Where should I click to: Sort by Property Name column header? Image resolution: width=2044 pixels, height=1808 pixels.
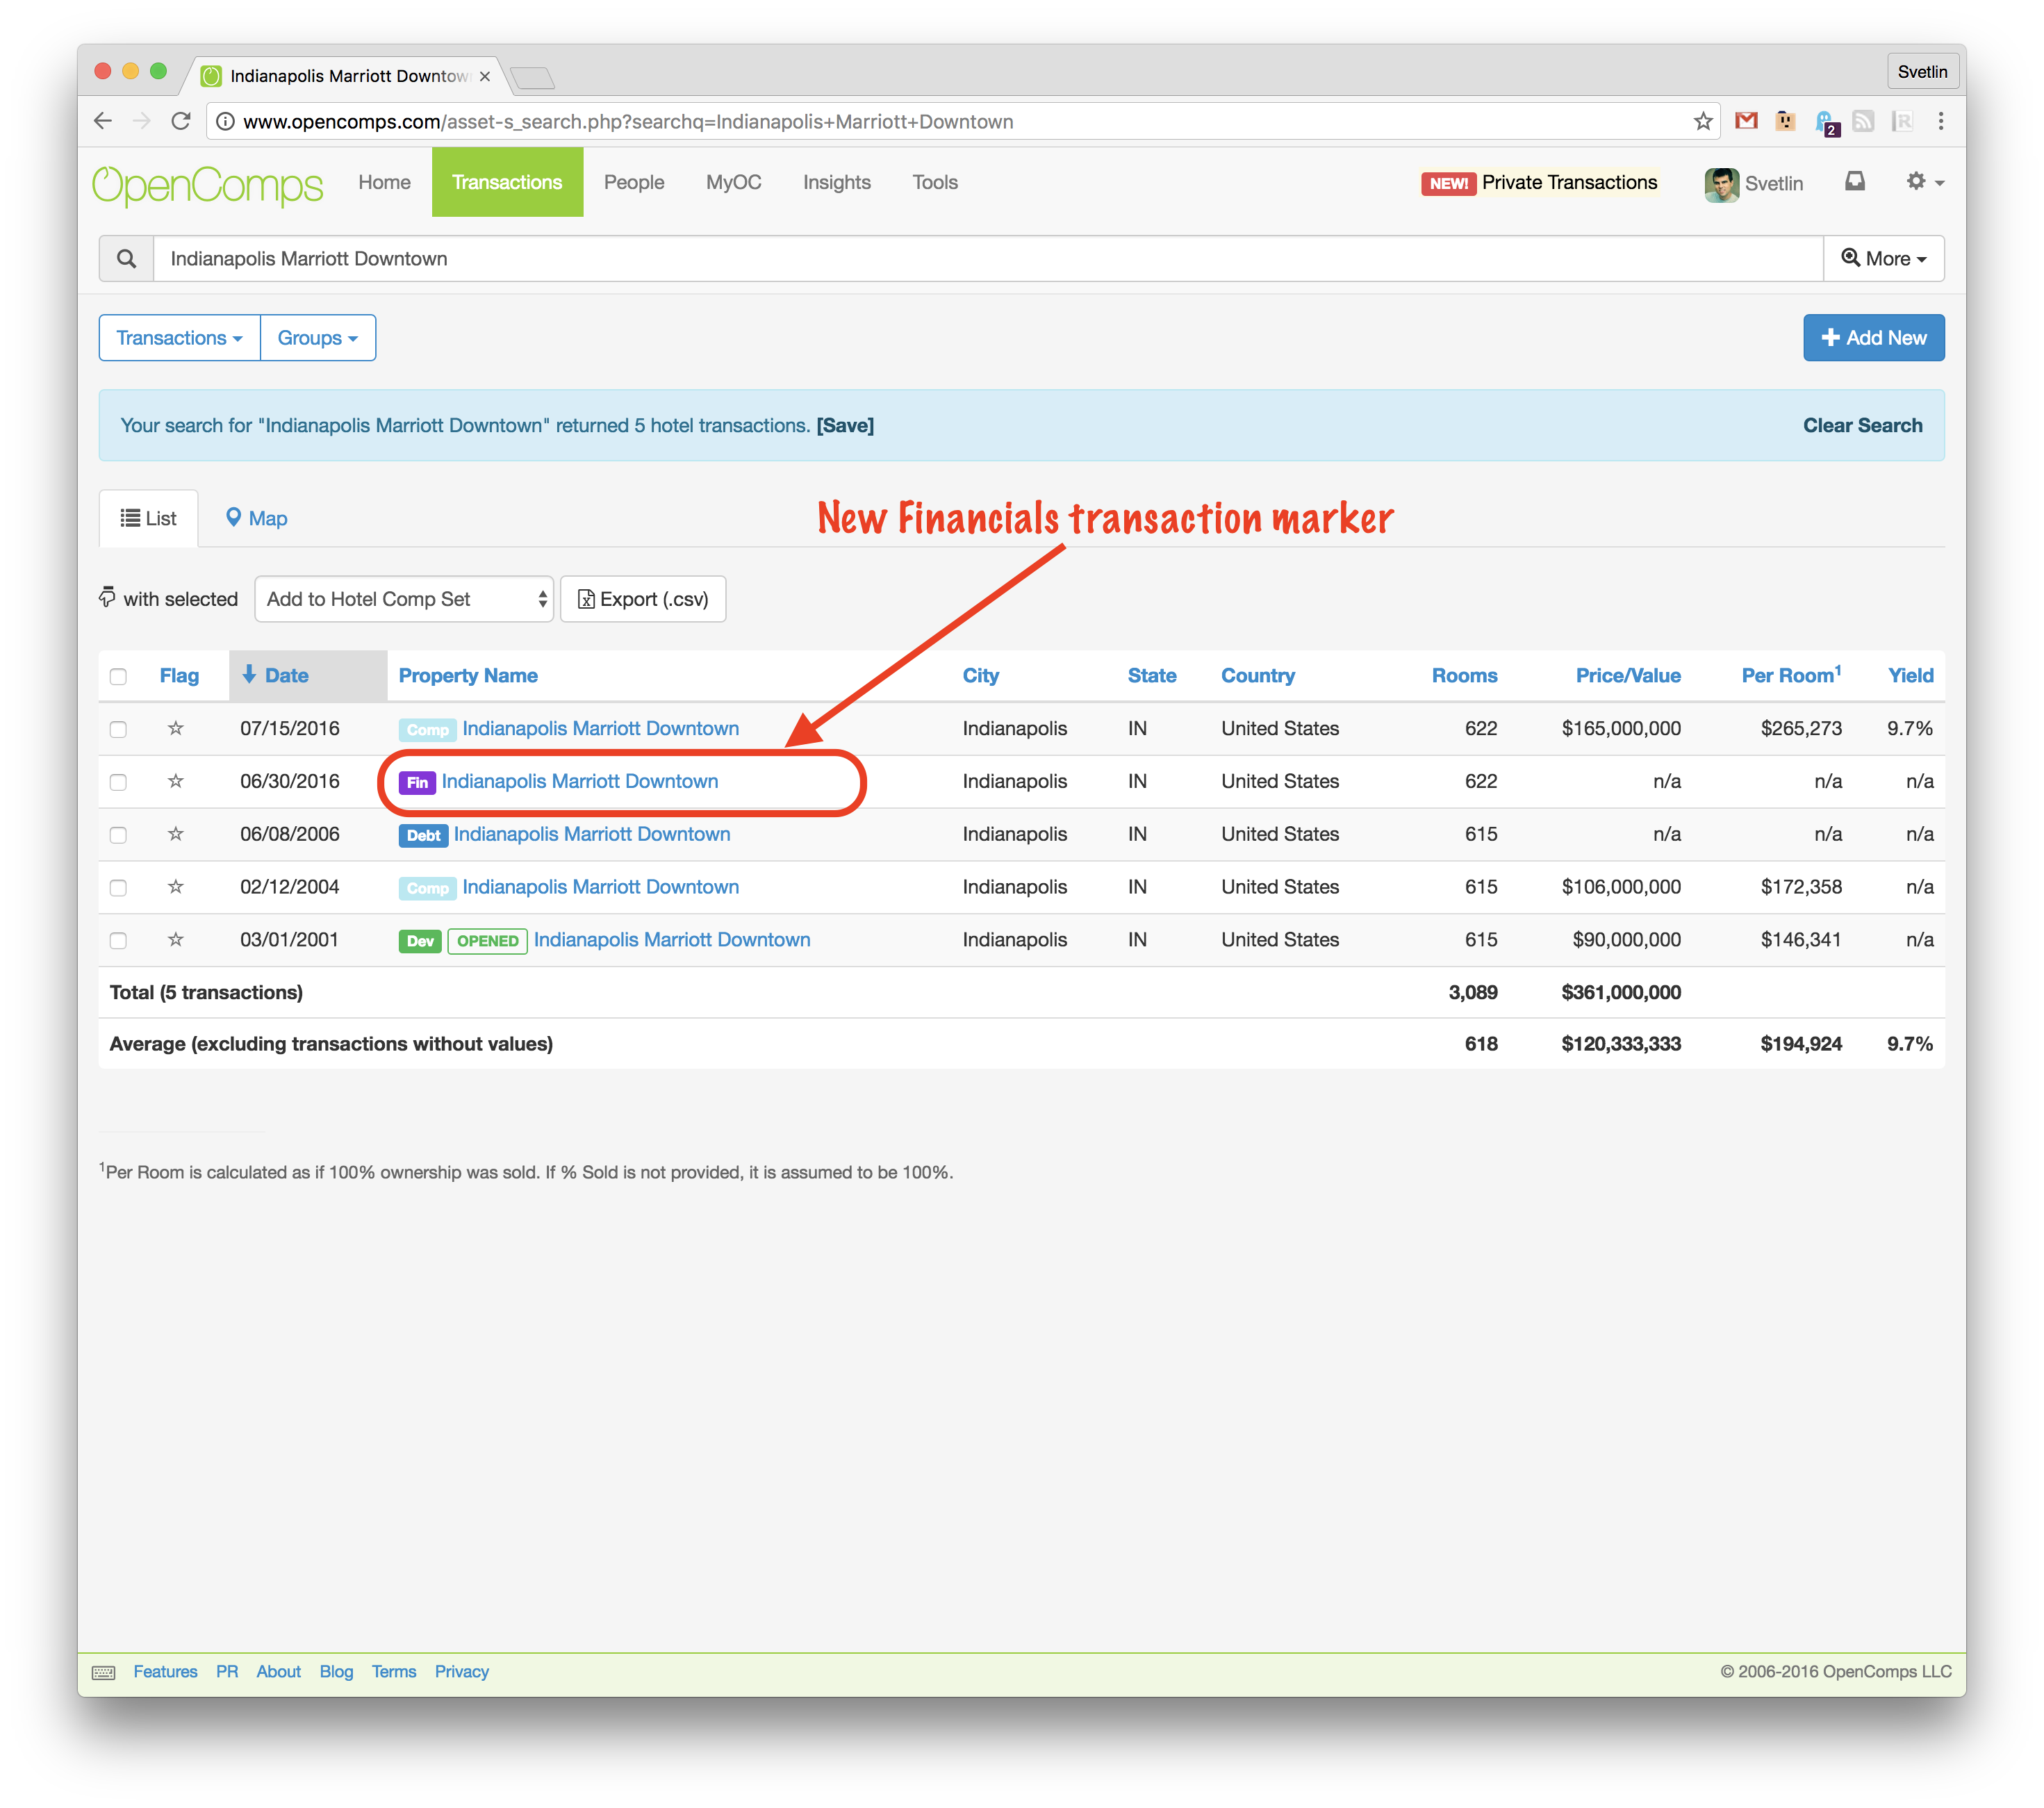pyautogui.click(x=468, y=676)
